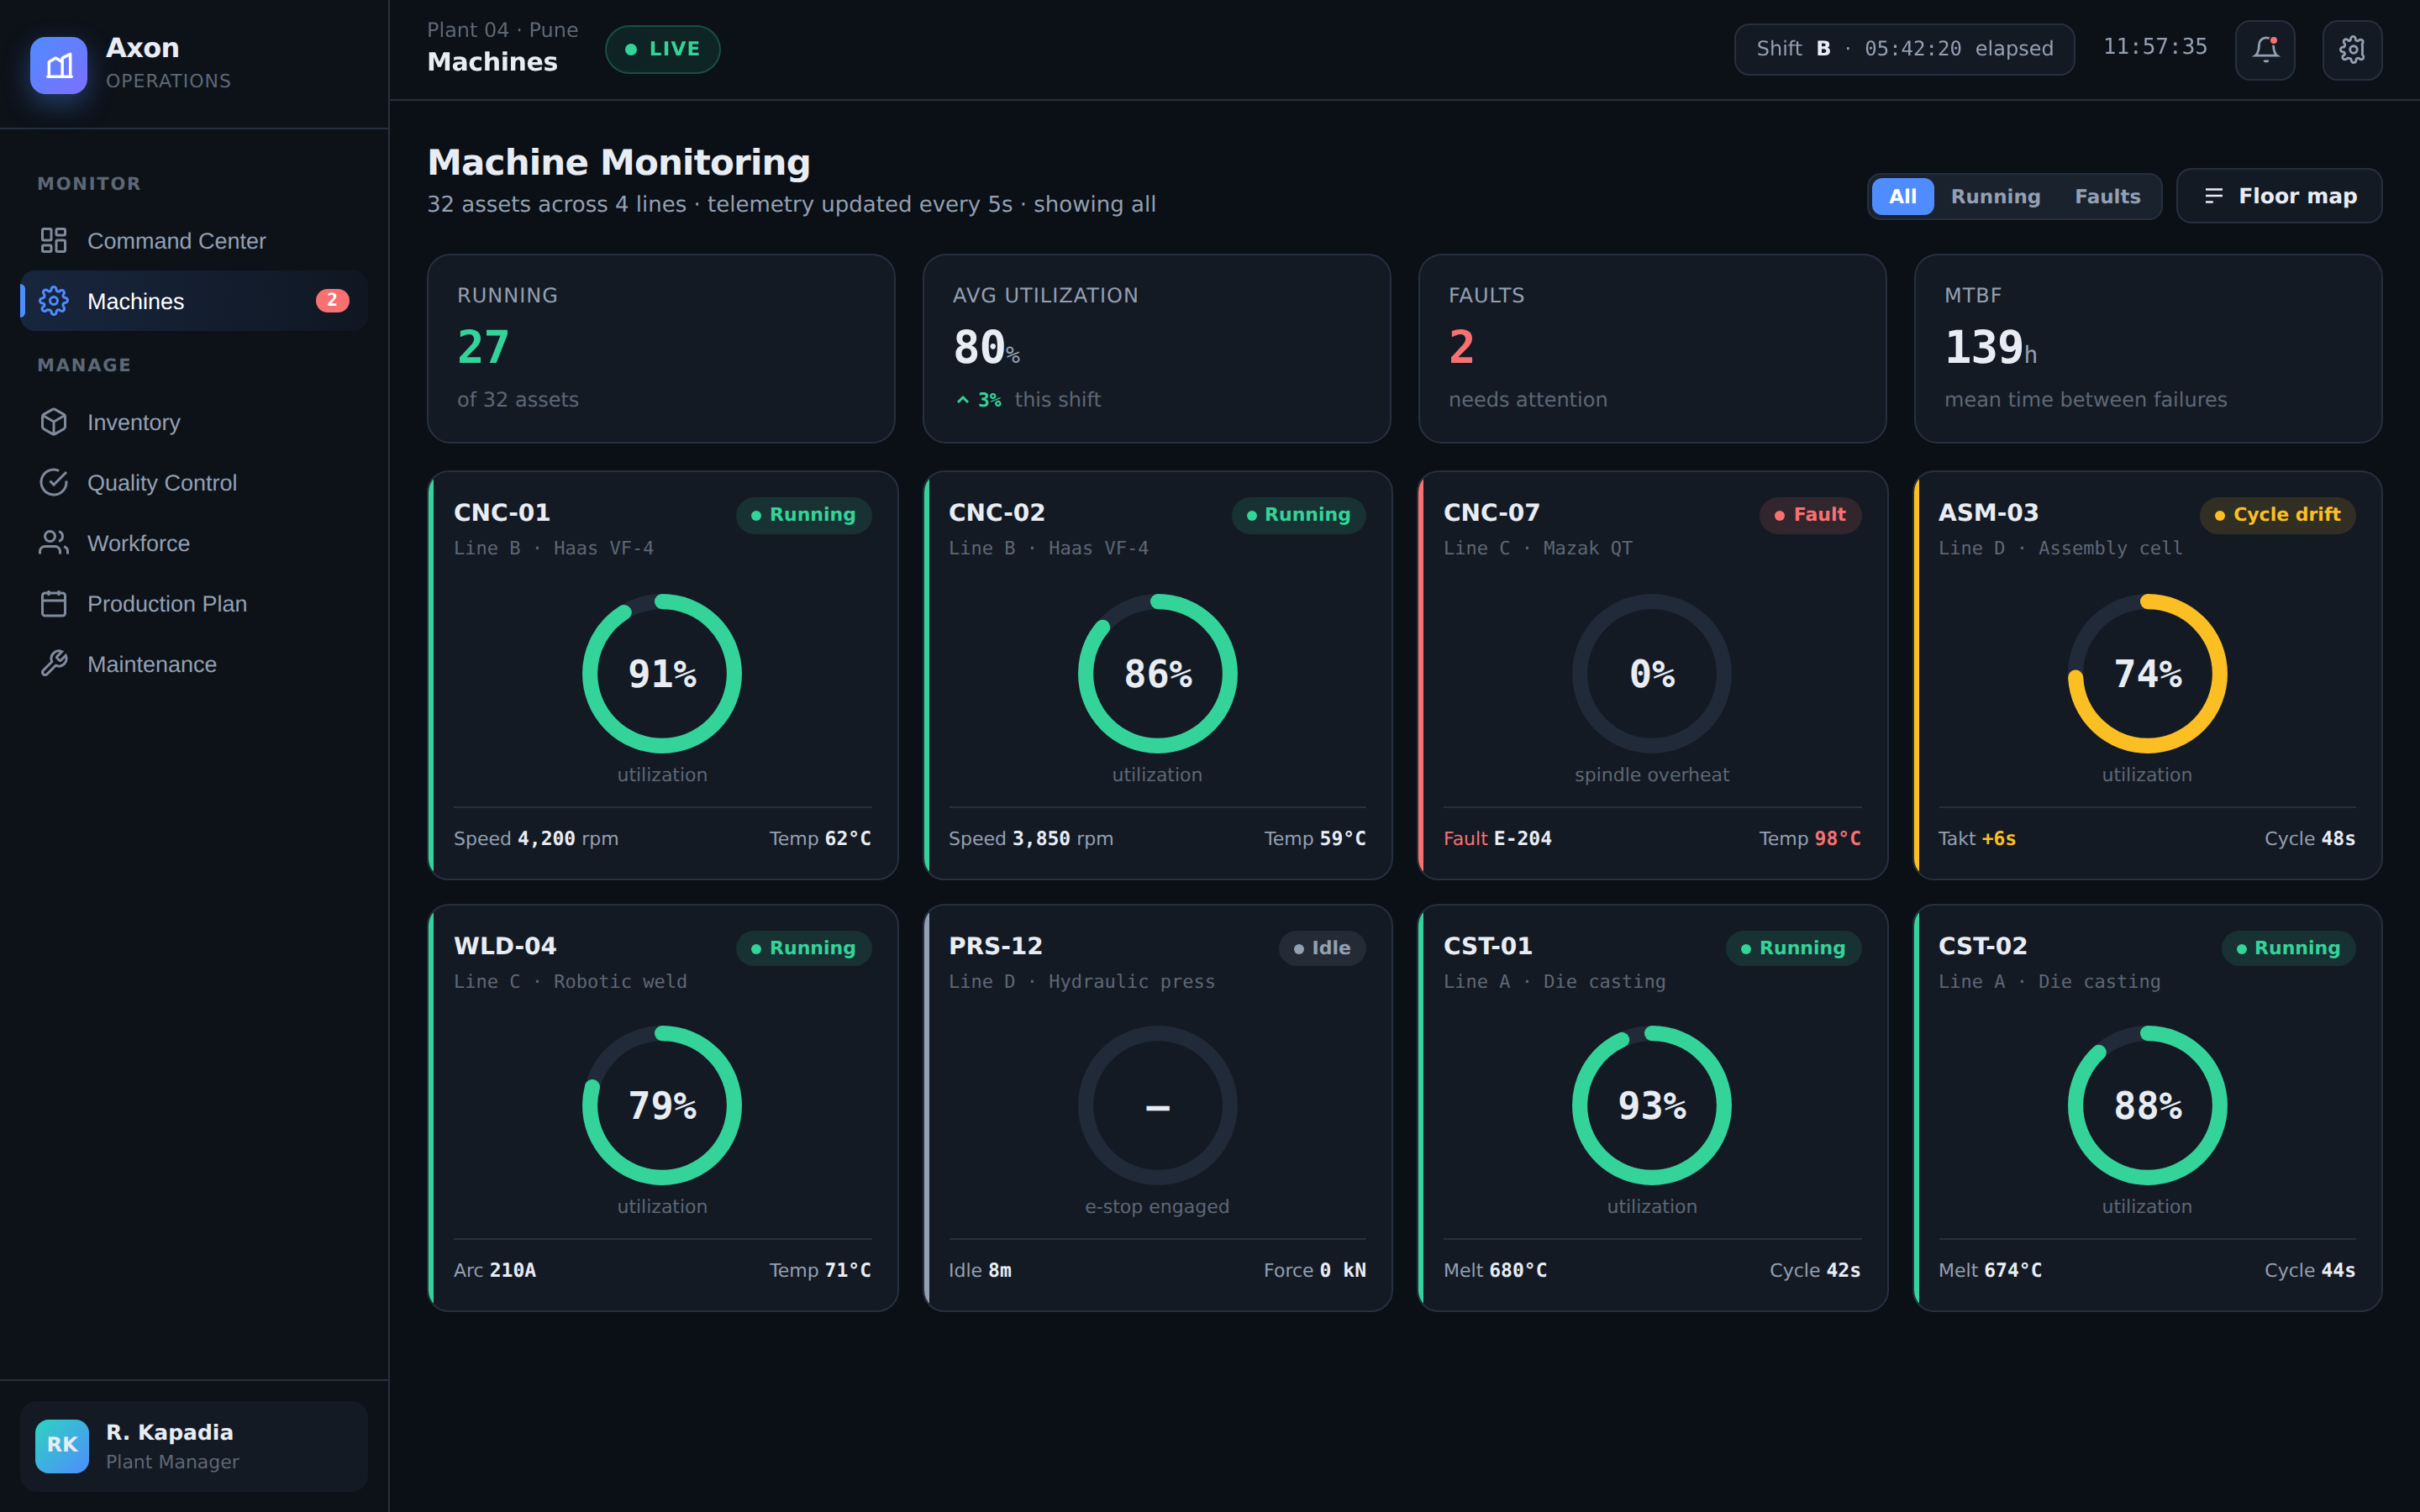The image size is (2420, 1512).
Task: Click the RK user avatar
Action: coord(62,1446)
